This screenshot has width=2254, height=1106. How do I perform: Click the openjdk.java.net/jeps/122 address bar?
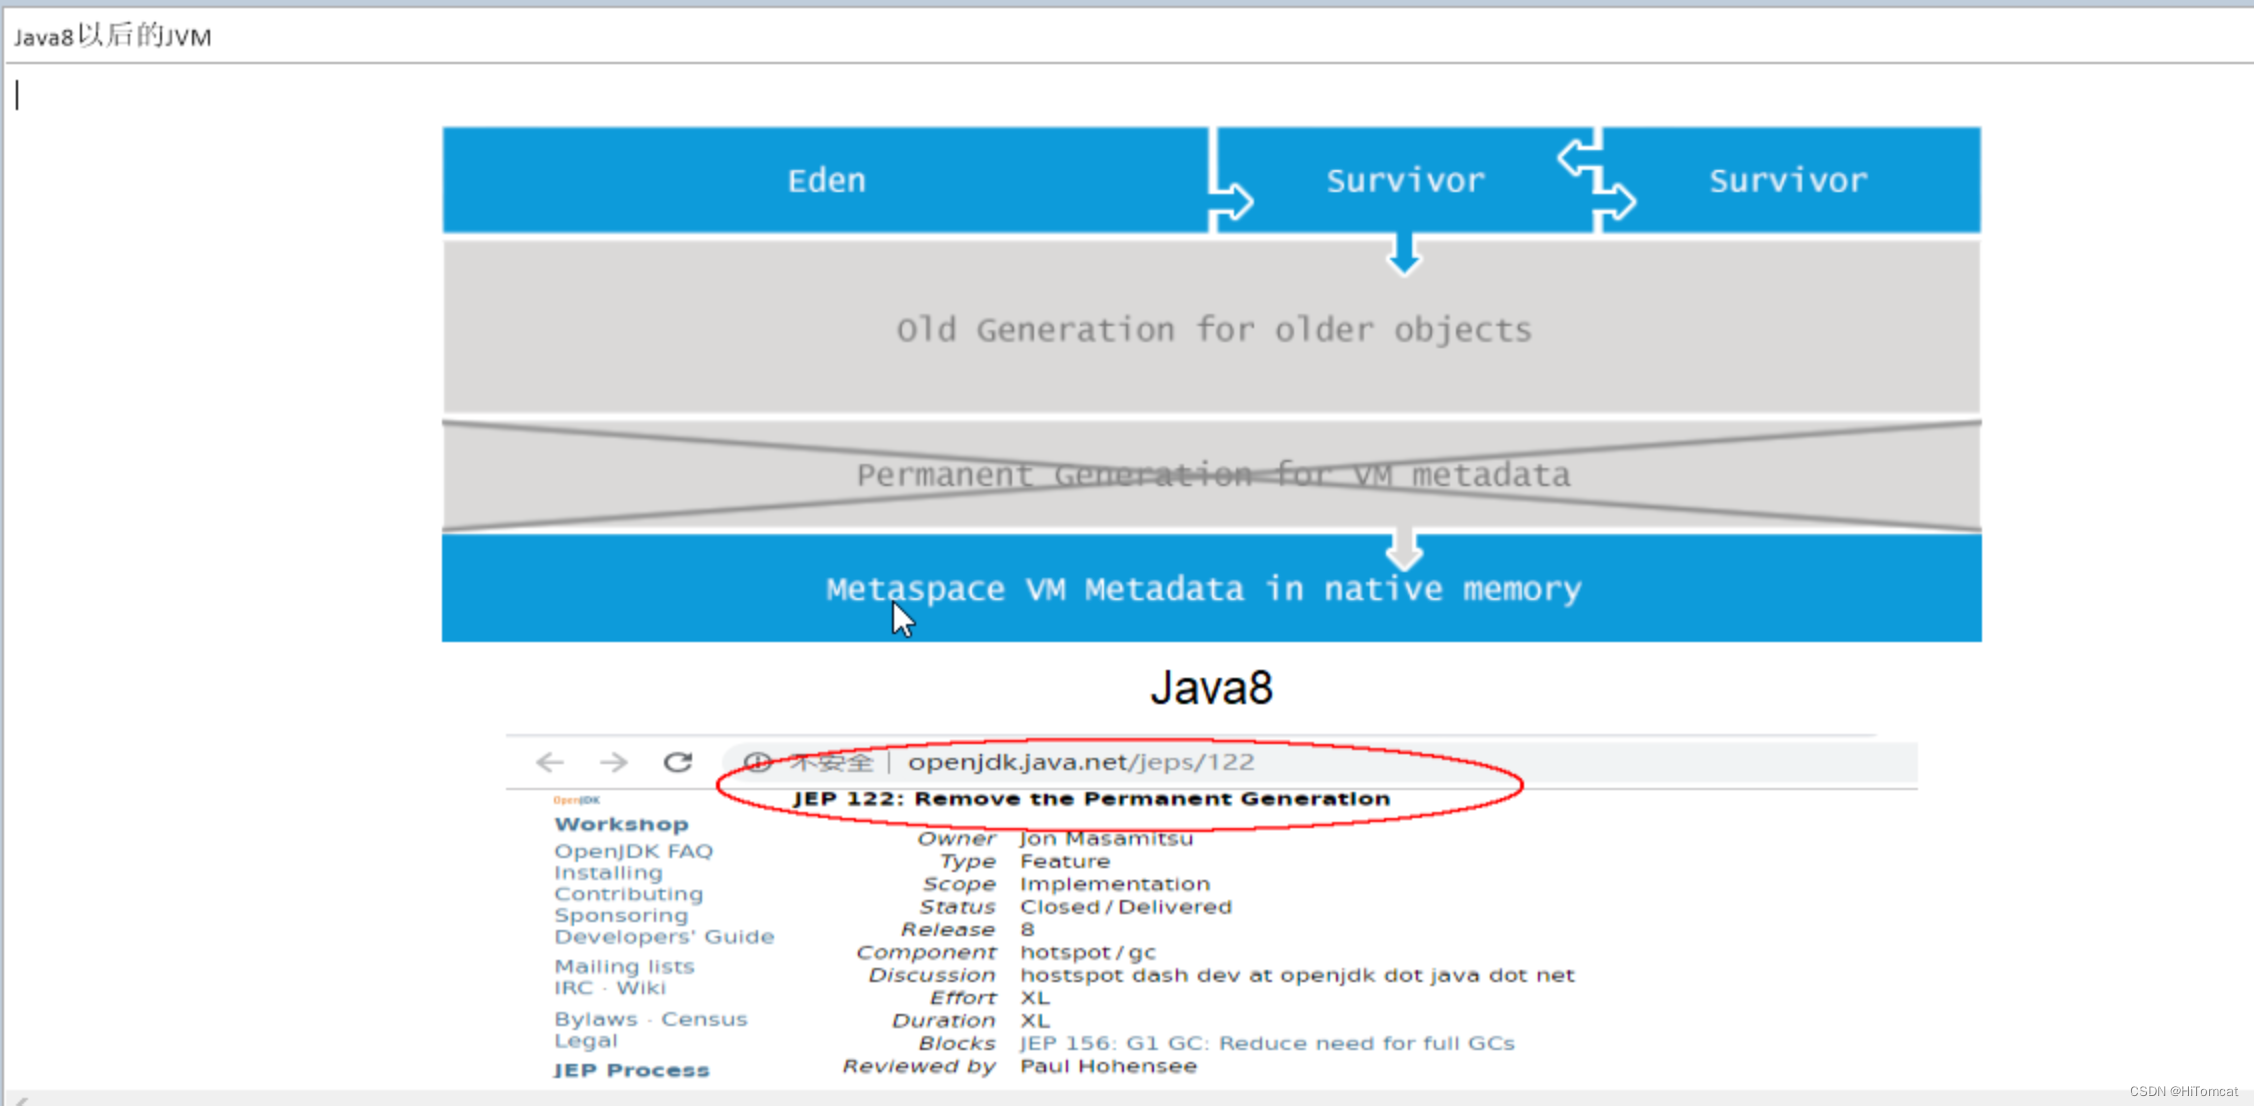click(1080, 763)
